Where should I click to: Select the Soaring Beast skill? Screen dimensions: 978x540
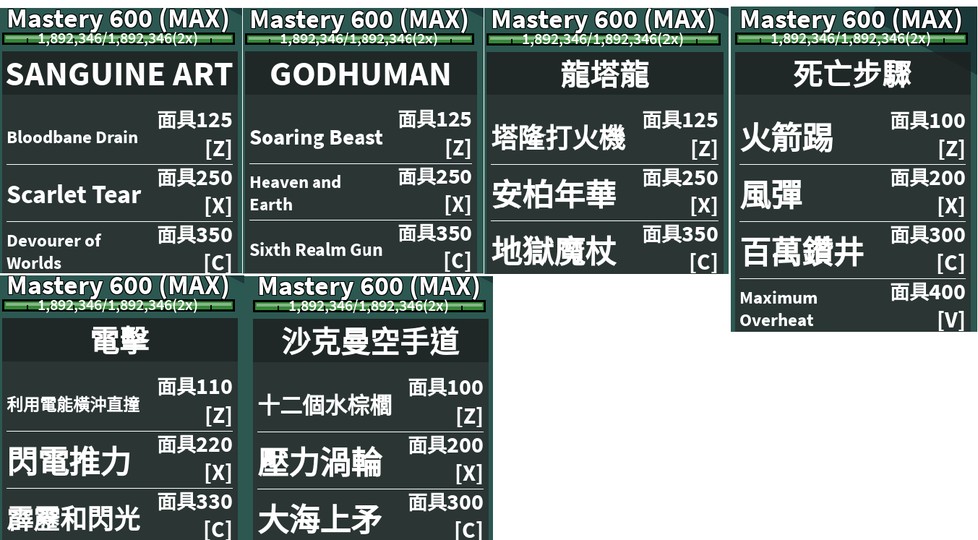pyautogui.click(x=316, y=138)
